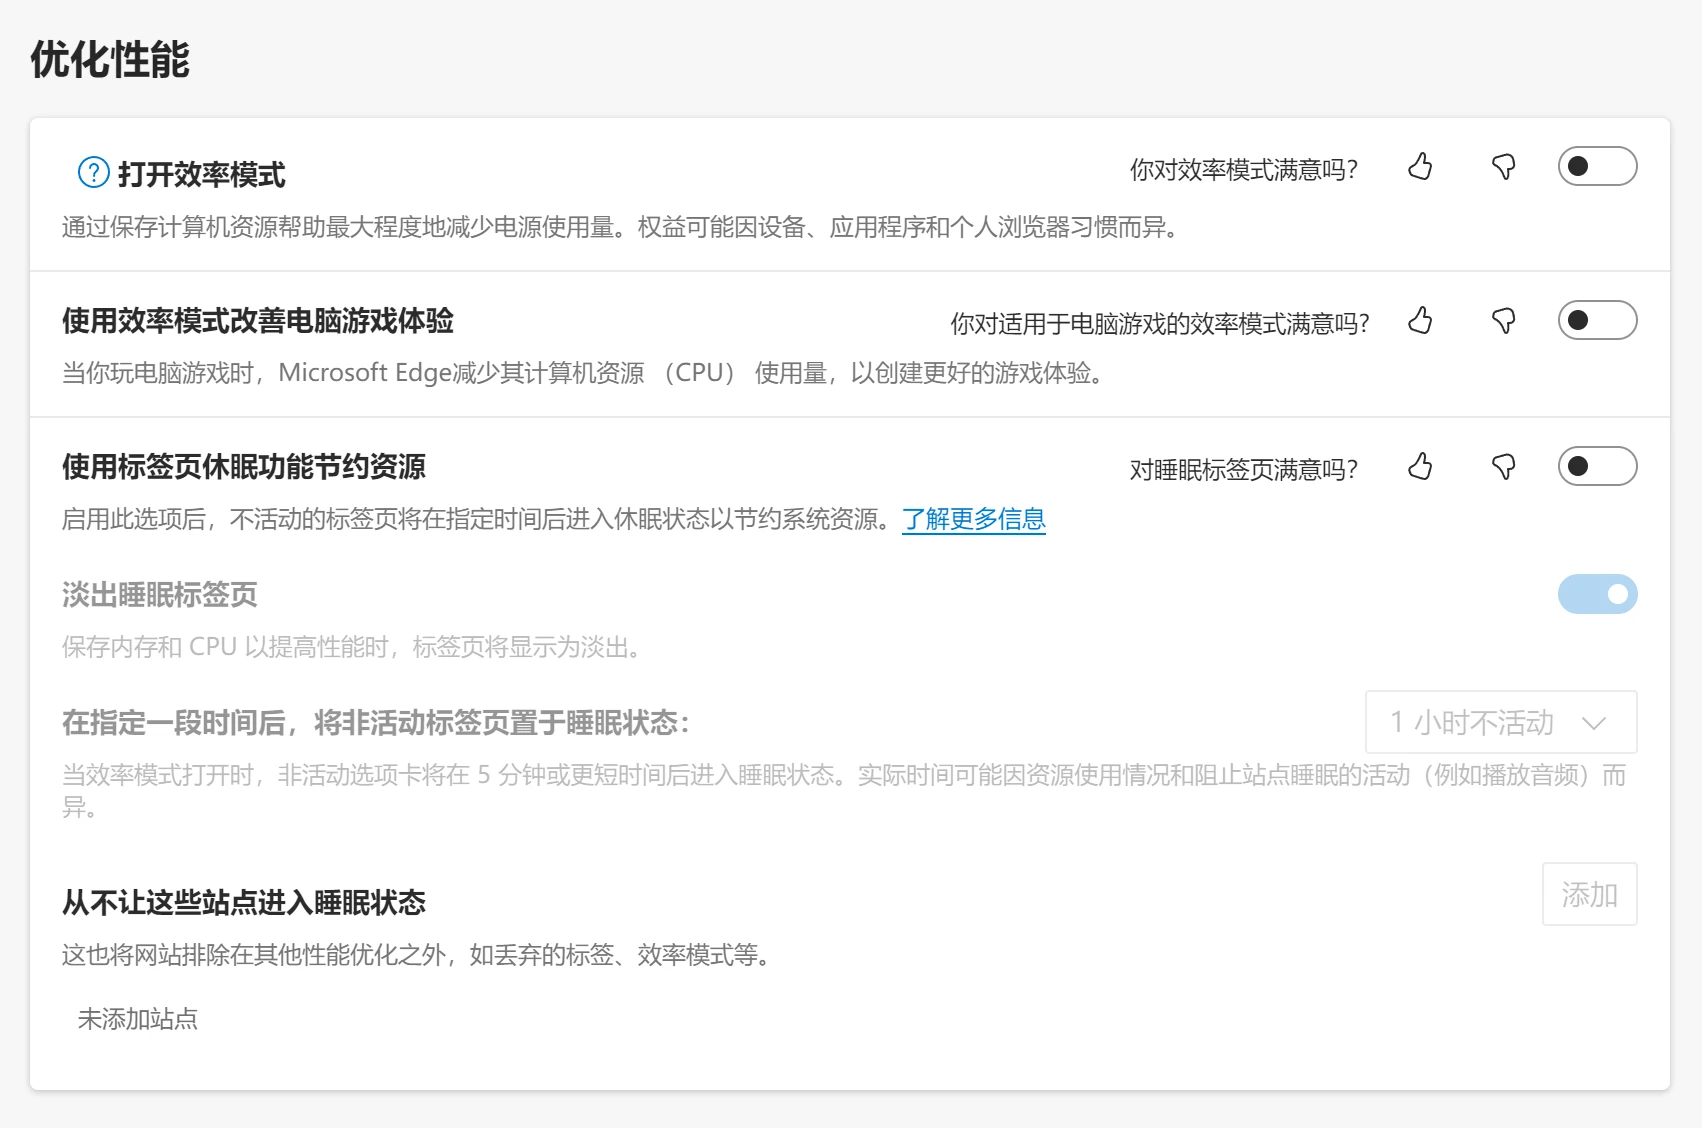This screenshot has height=1128, width=1702.
Task: Click the 添加 button for never-sleep sites
Action: [x=1589, y=894]
